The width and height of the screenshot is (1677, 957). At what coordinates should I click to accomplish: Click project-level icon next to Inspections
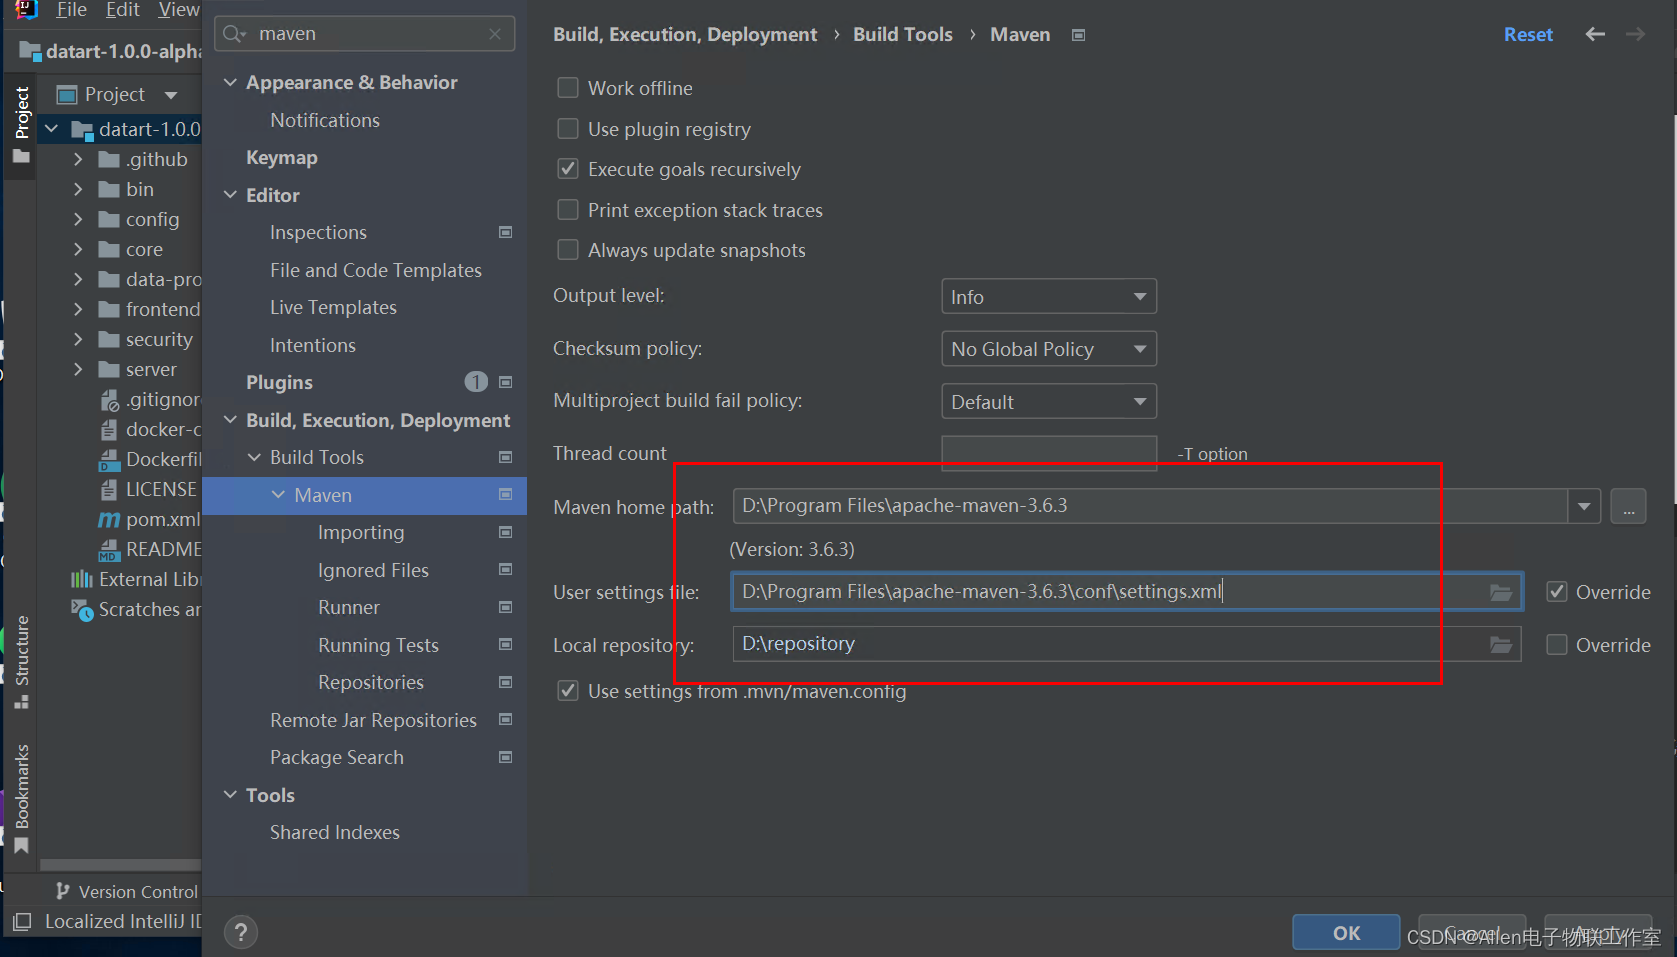tap(505, 232)
